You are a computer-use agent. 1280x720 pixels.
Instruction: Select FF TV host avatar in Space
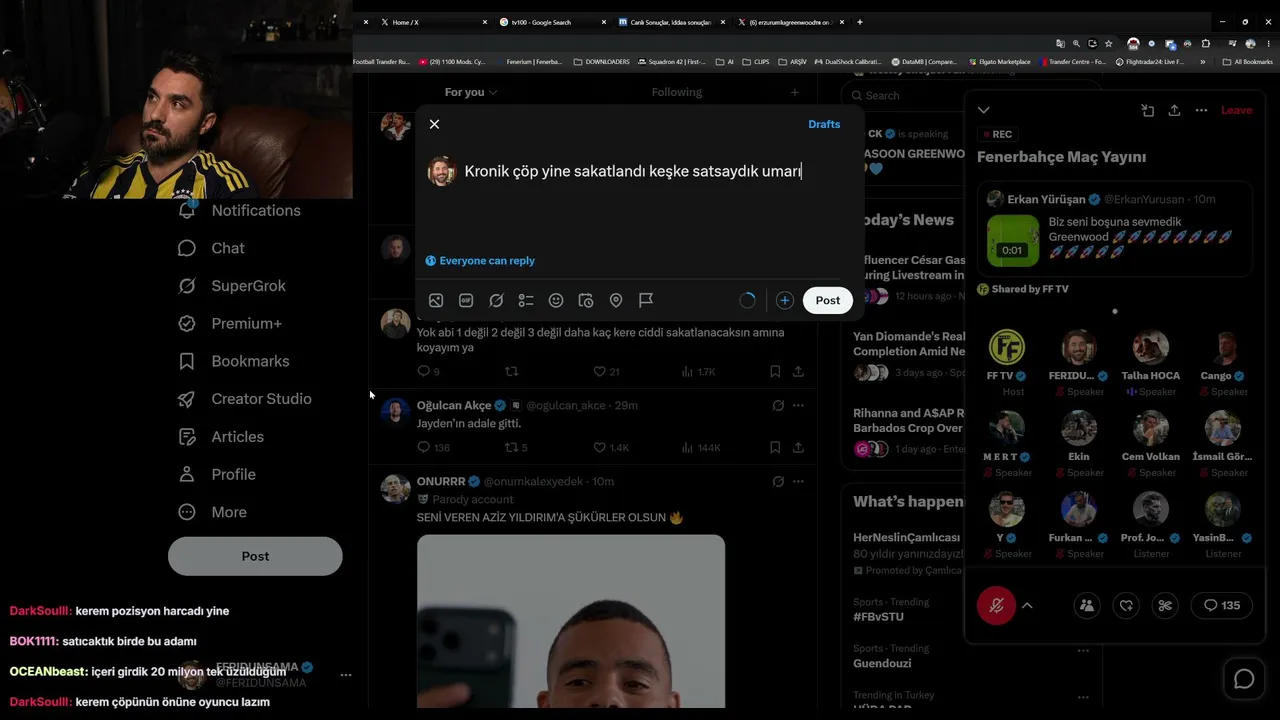point(1007,347)
